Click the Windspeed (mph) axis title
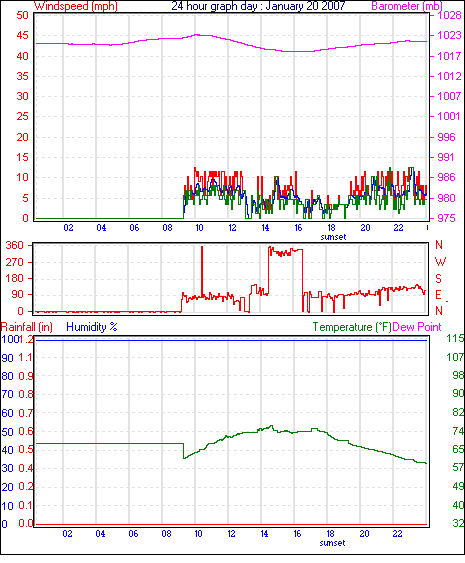465x563 pixels. pos(76,6)
